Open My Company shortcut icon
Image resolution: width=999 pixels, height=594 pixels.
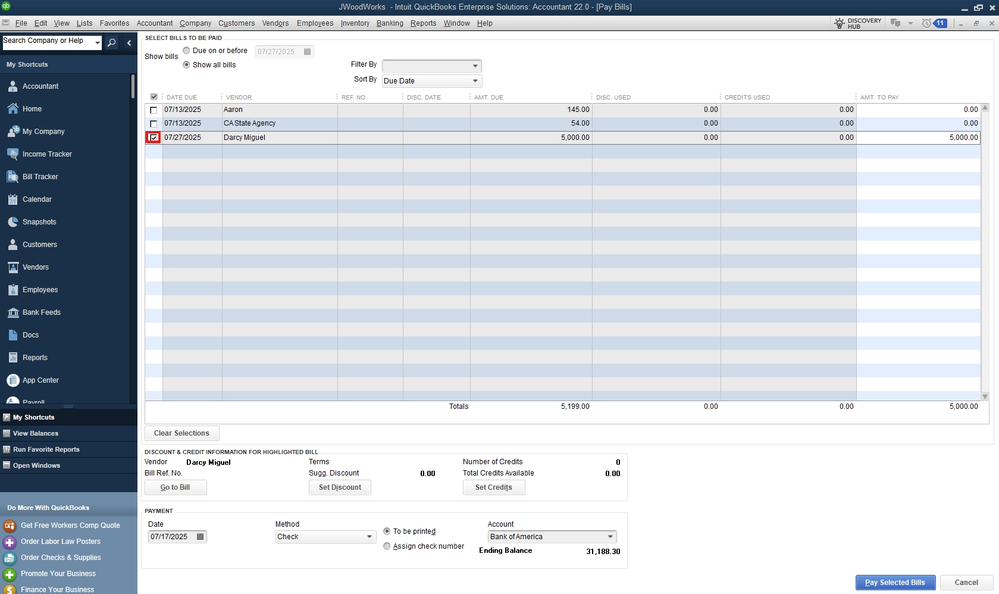pyautogui.click(x=13, y=131)
